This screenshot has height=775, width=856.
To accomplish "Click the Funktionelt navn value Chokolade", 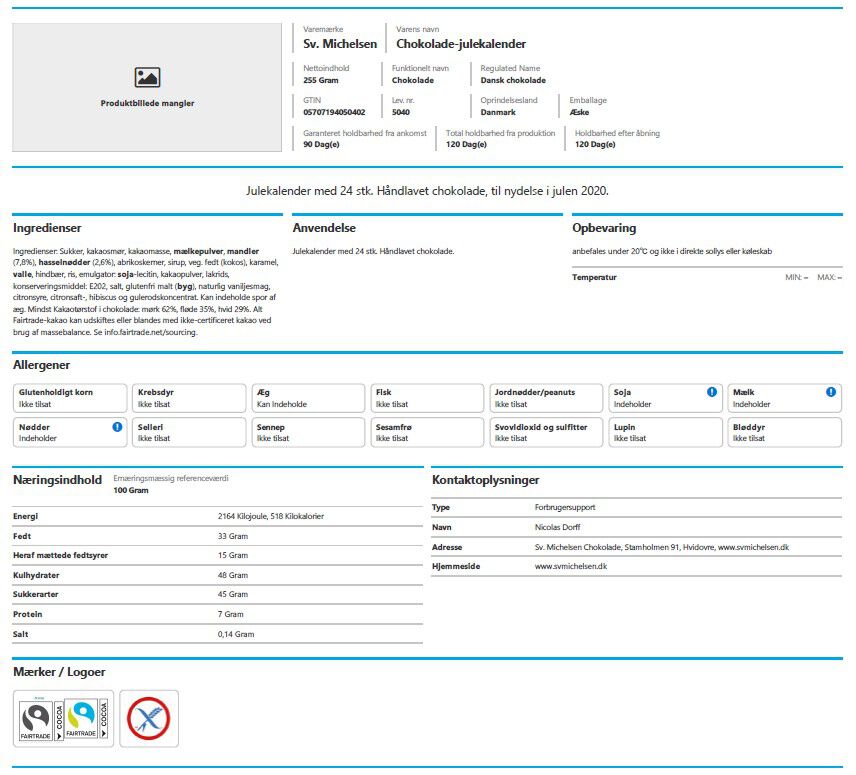I will coord(413,80).
